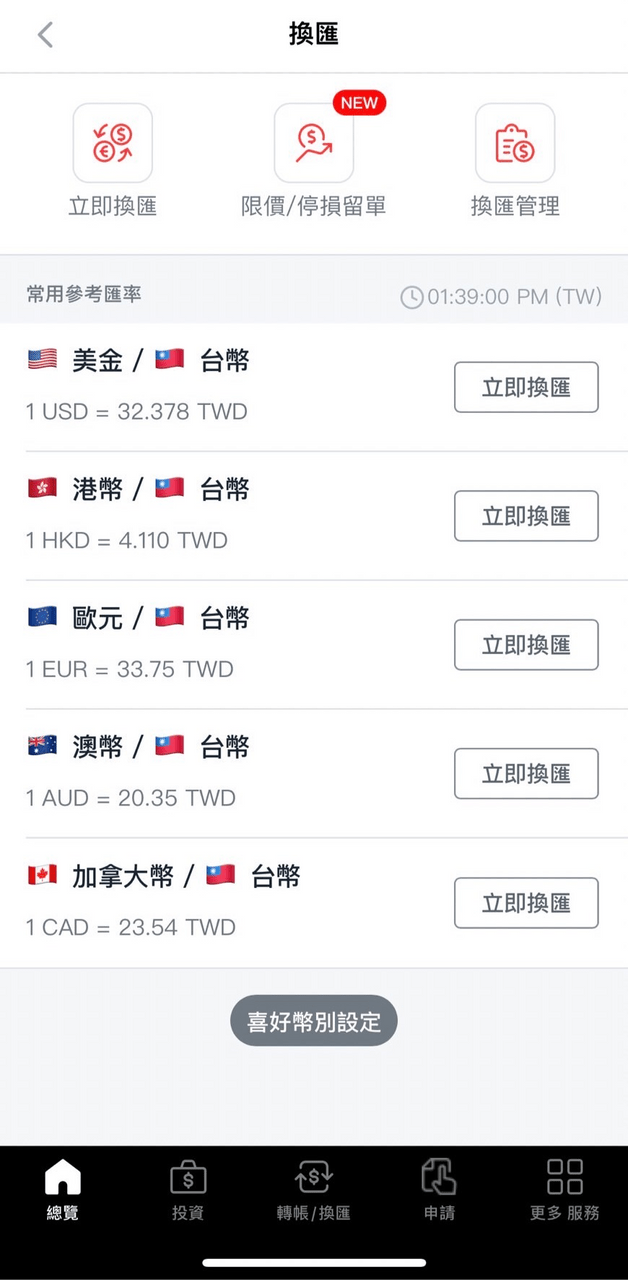Open 換匯管理 exchange management icon
This screenshot has width=628, height=1280.
[515, 143]
